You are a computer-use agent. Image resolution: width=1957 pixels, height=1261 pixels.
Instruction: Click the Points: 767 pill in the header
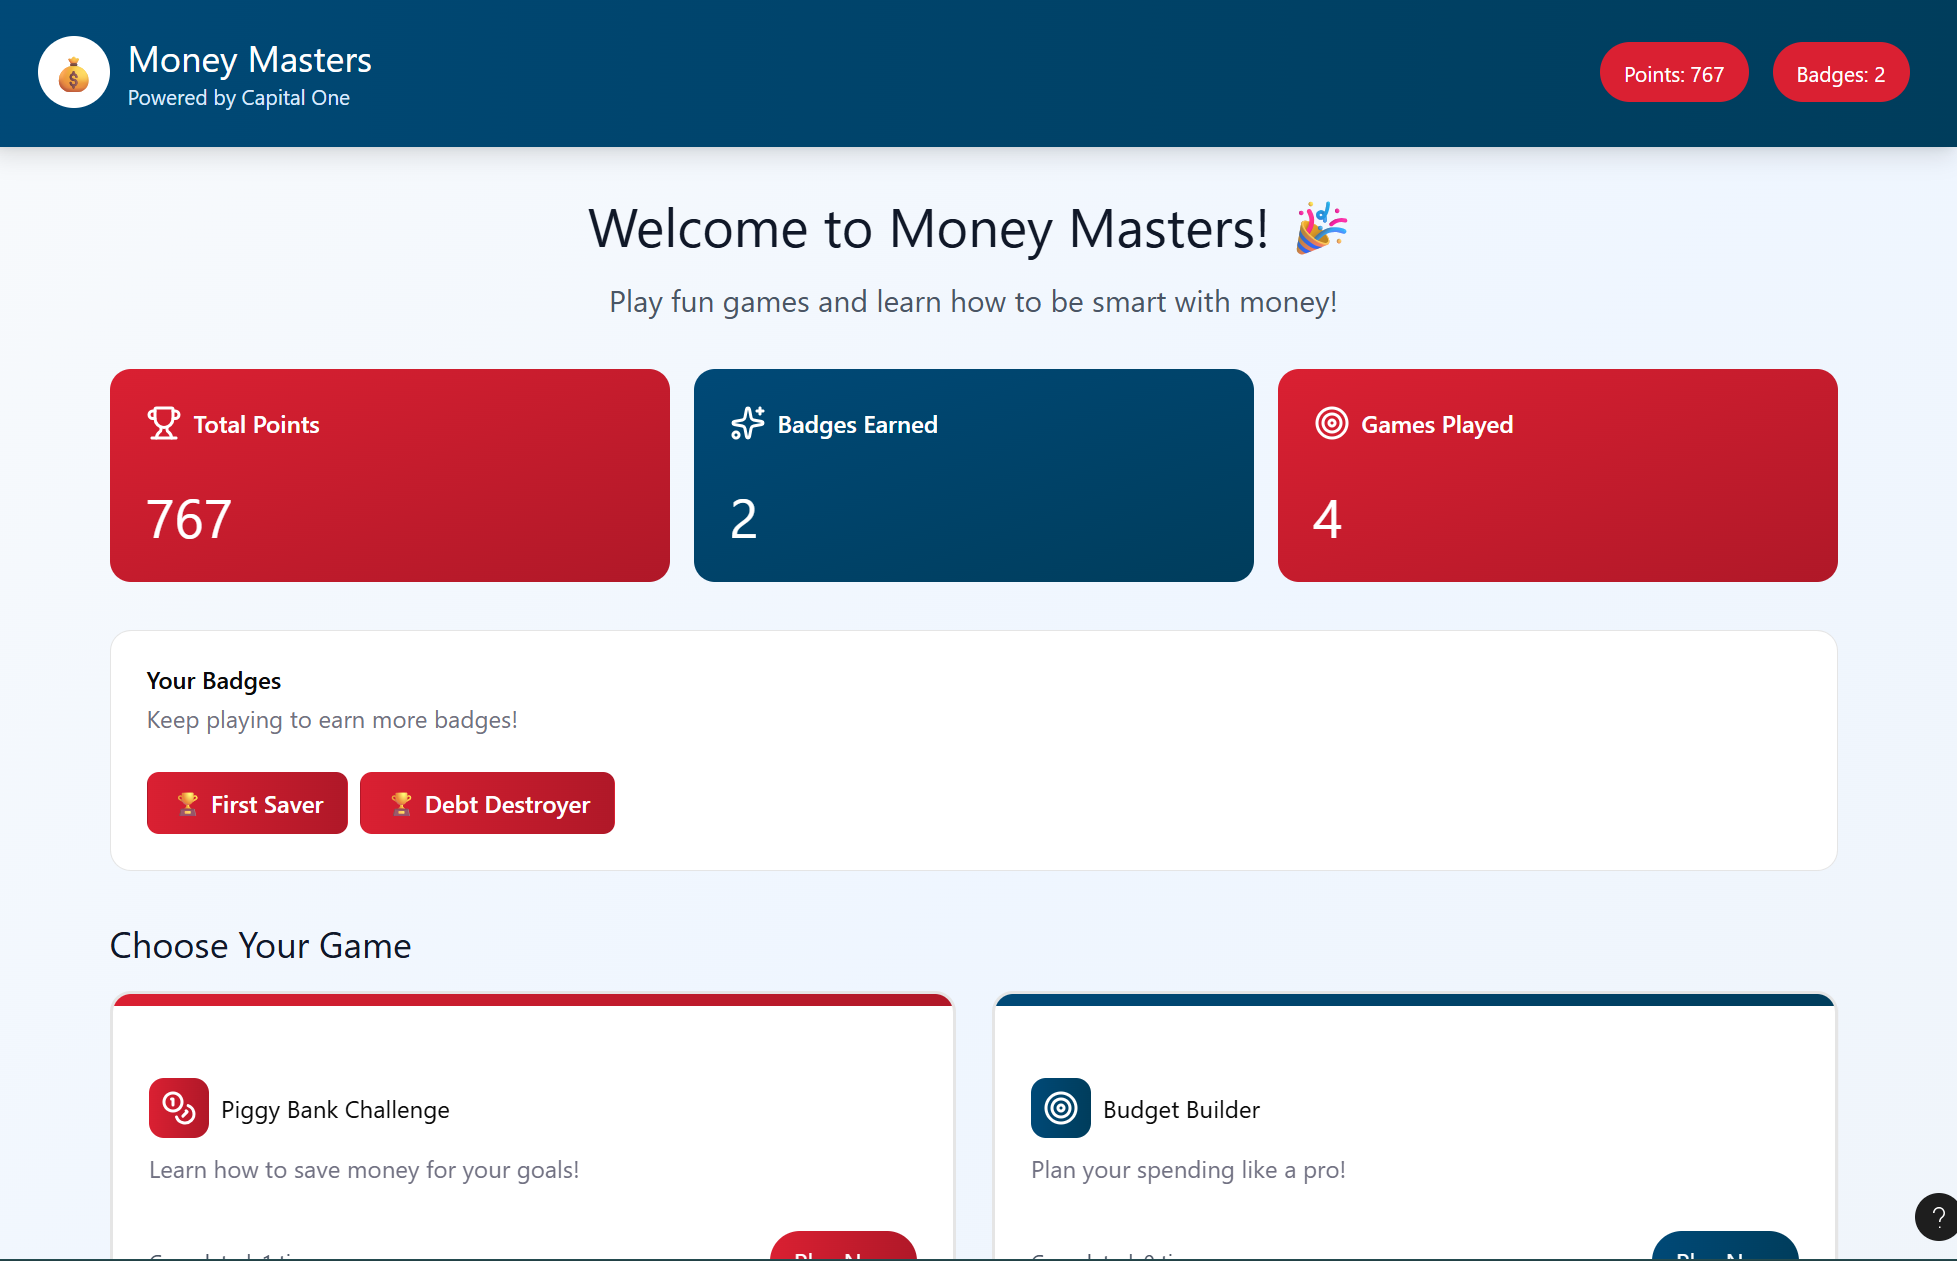pos(1673,73)
